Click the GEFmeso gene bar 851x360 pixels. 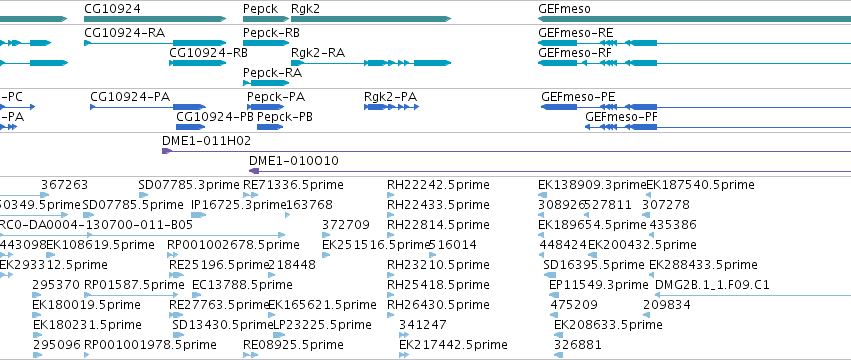[694, 19]
